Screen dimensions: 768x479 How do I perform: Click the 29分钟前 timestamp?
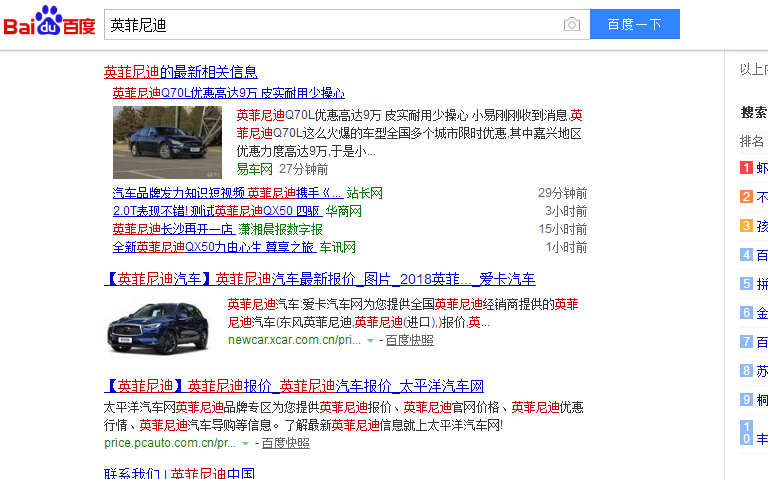click(x=562, y=193)
